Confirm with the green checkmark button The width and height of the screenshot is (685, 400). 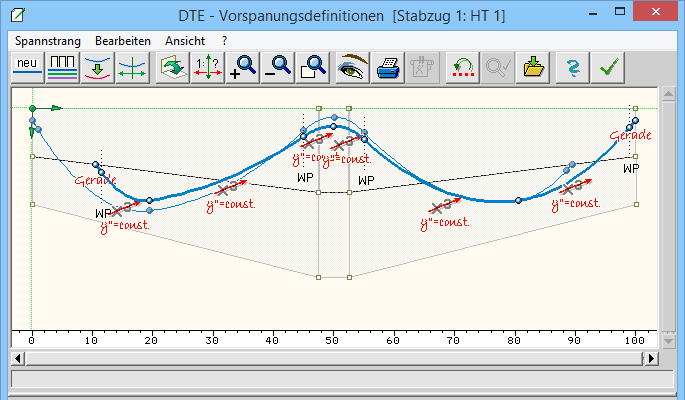pos(607,68)
